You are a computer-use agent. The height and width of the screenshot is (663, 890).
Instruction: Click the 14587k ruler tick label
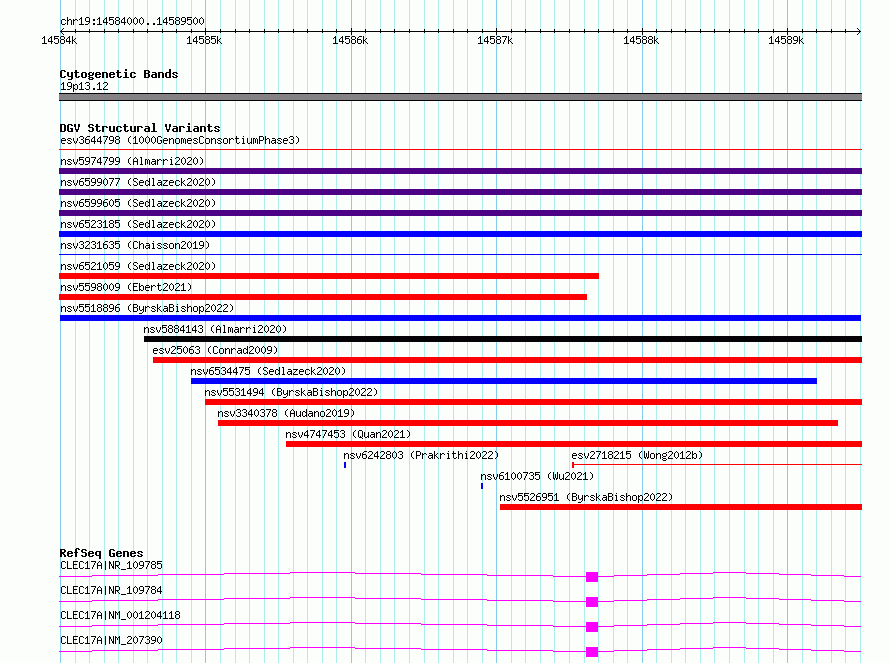pyautogui.click(x=495, y=40)
